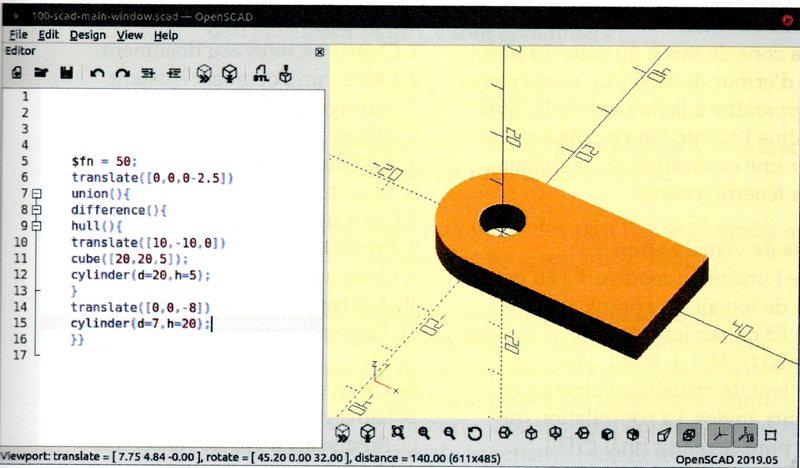Collapse the hull() fold marker on line 9
Screen dimensions: 800x468
point(37,226)
